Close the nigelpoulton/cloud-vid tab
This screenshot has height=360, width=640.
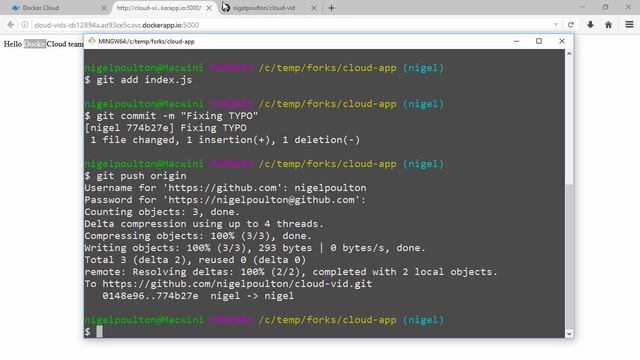tap(314, 8)
